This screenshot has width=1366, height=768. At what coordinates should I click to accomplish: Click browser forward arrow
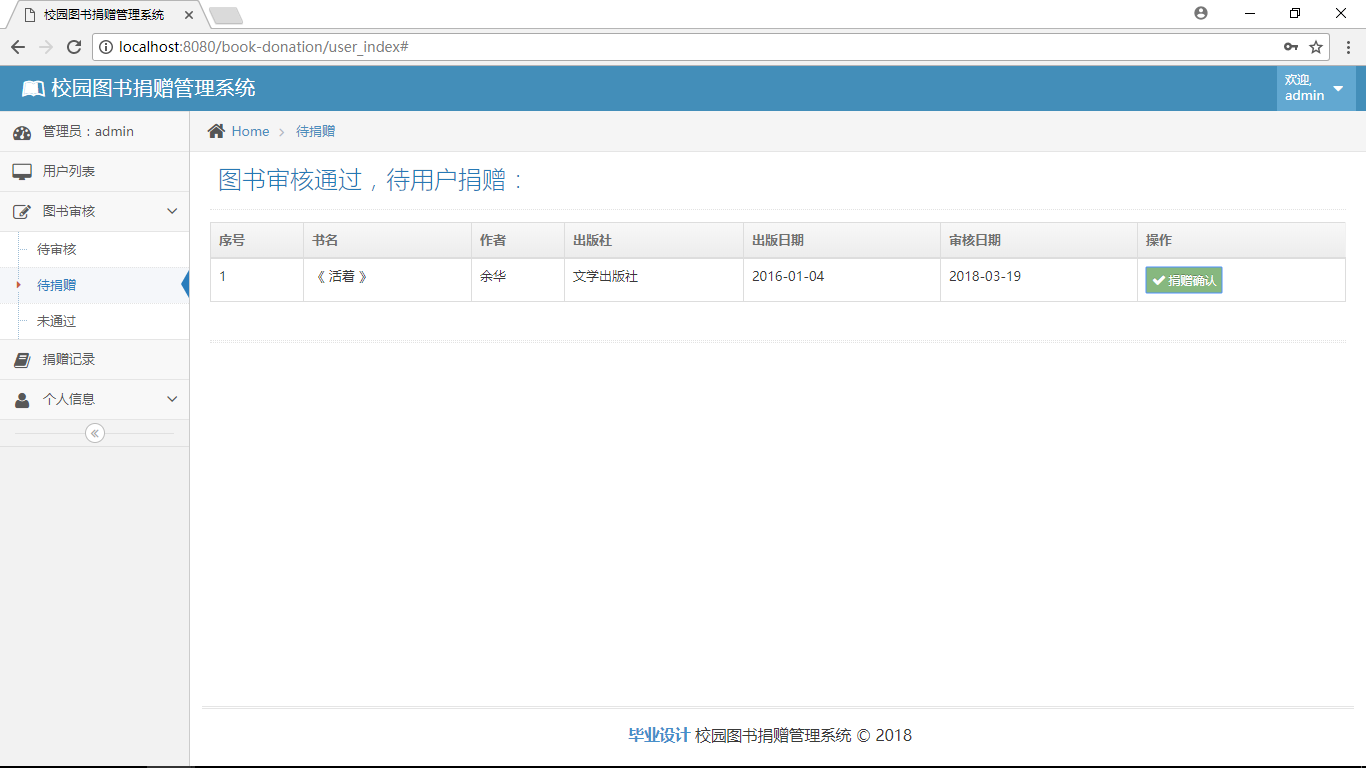(x=46, y=47)
